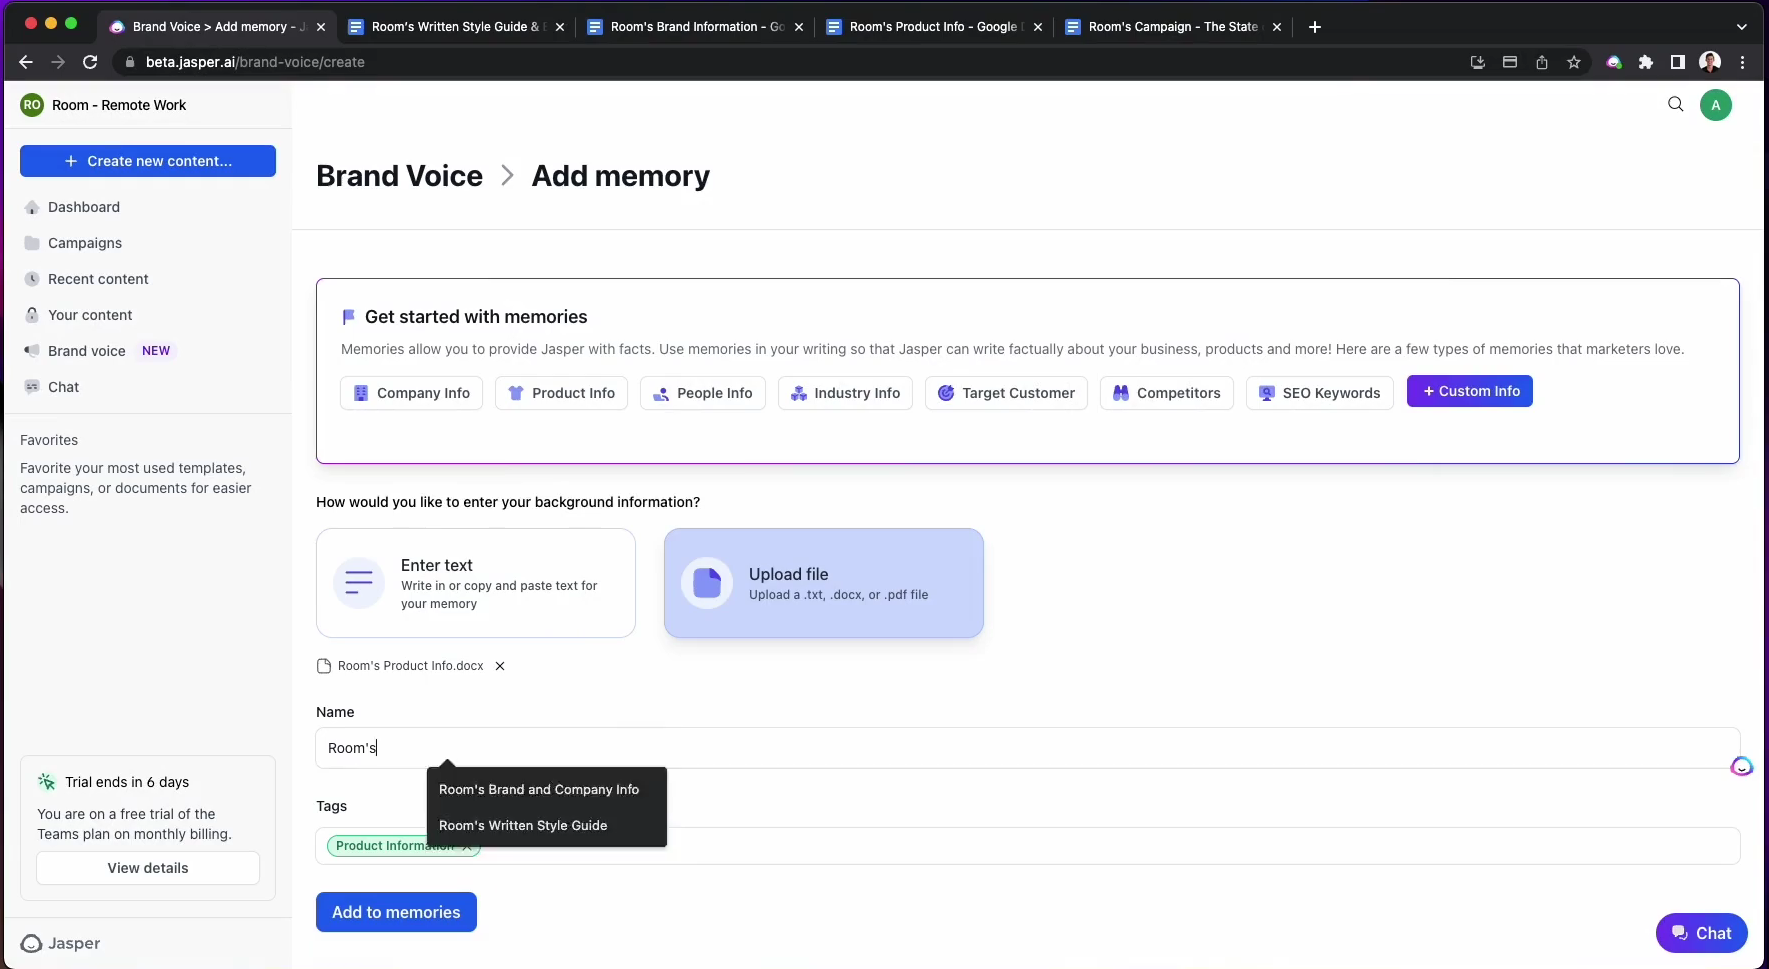1769x969 pixels.
Task: Open the tab search dropdown arrow
Action: (1742, 27)
